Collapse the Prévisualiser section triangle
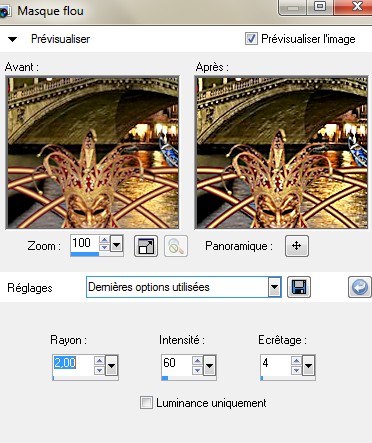 point(12,39)
